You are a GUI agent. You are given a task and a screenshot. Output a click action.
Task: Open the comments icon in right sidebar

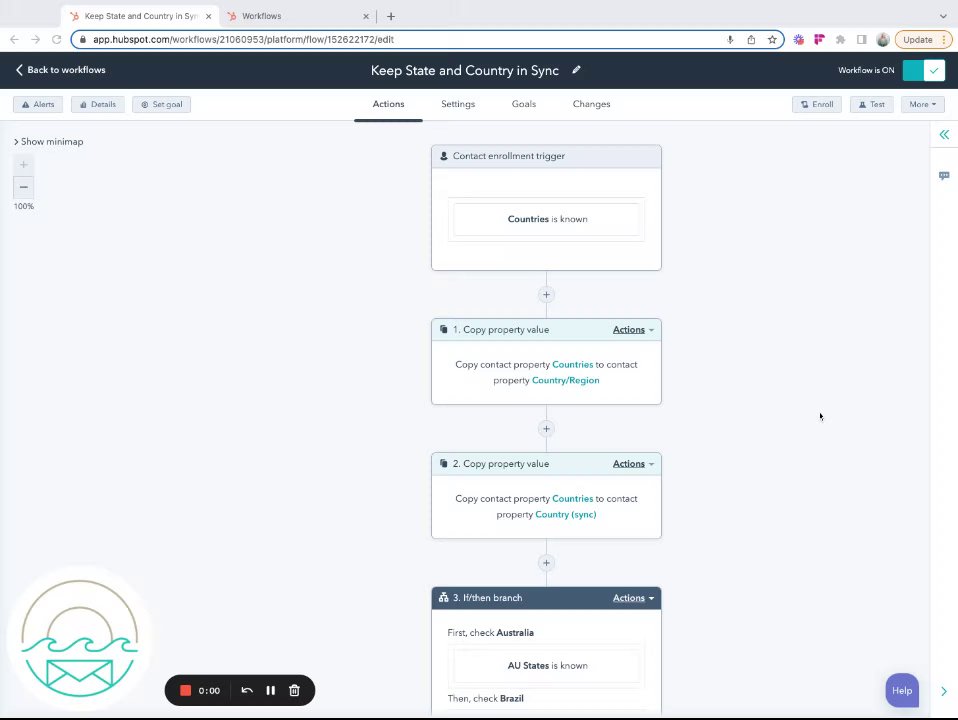tap(944, 175)
